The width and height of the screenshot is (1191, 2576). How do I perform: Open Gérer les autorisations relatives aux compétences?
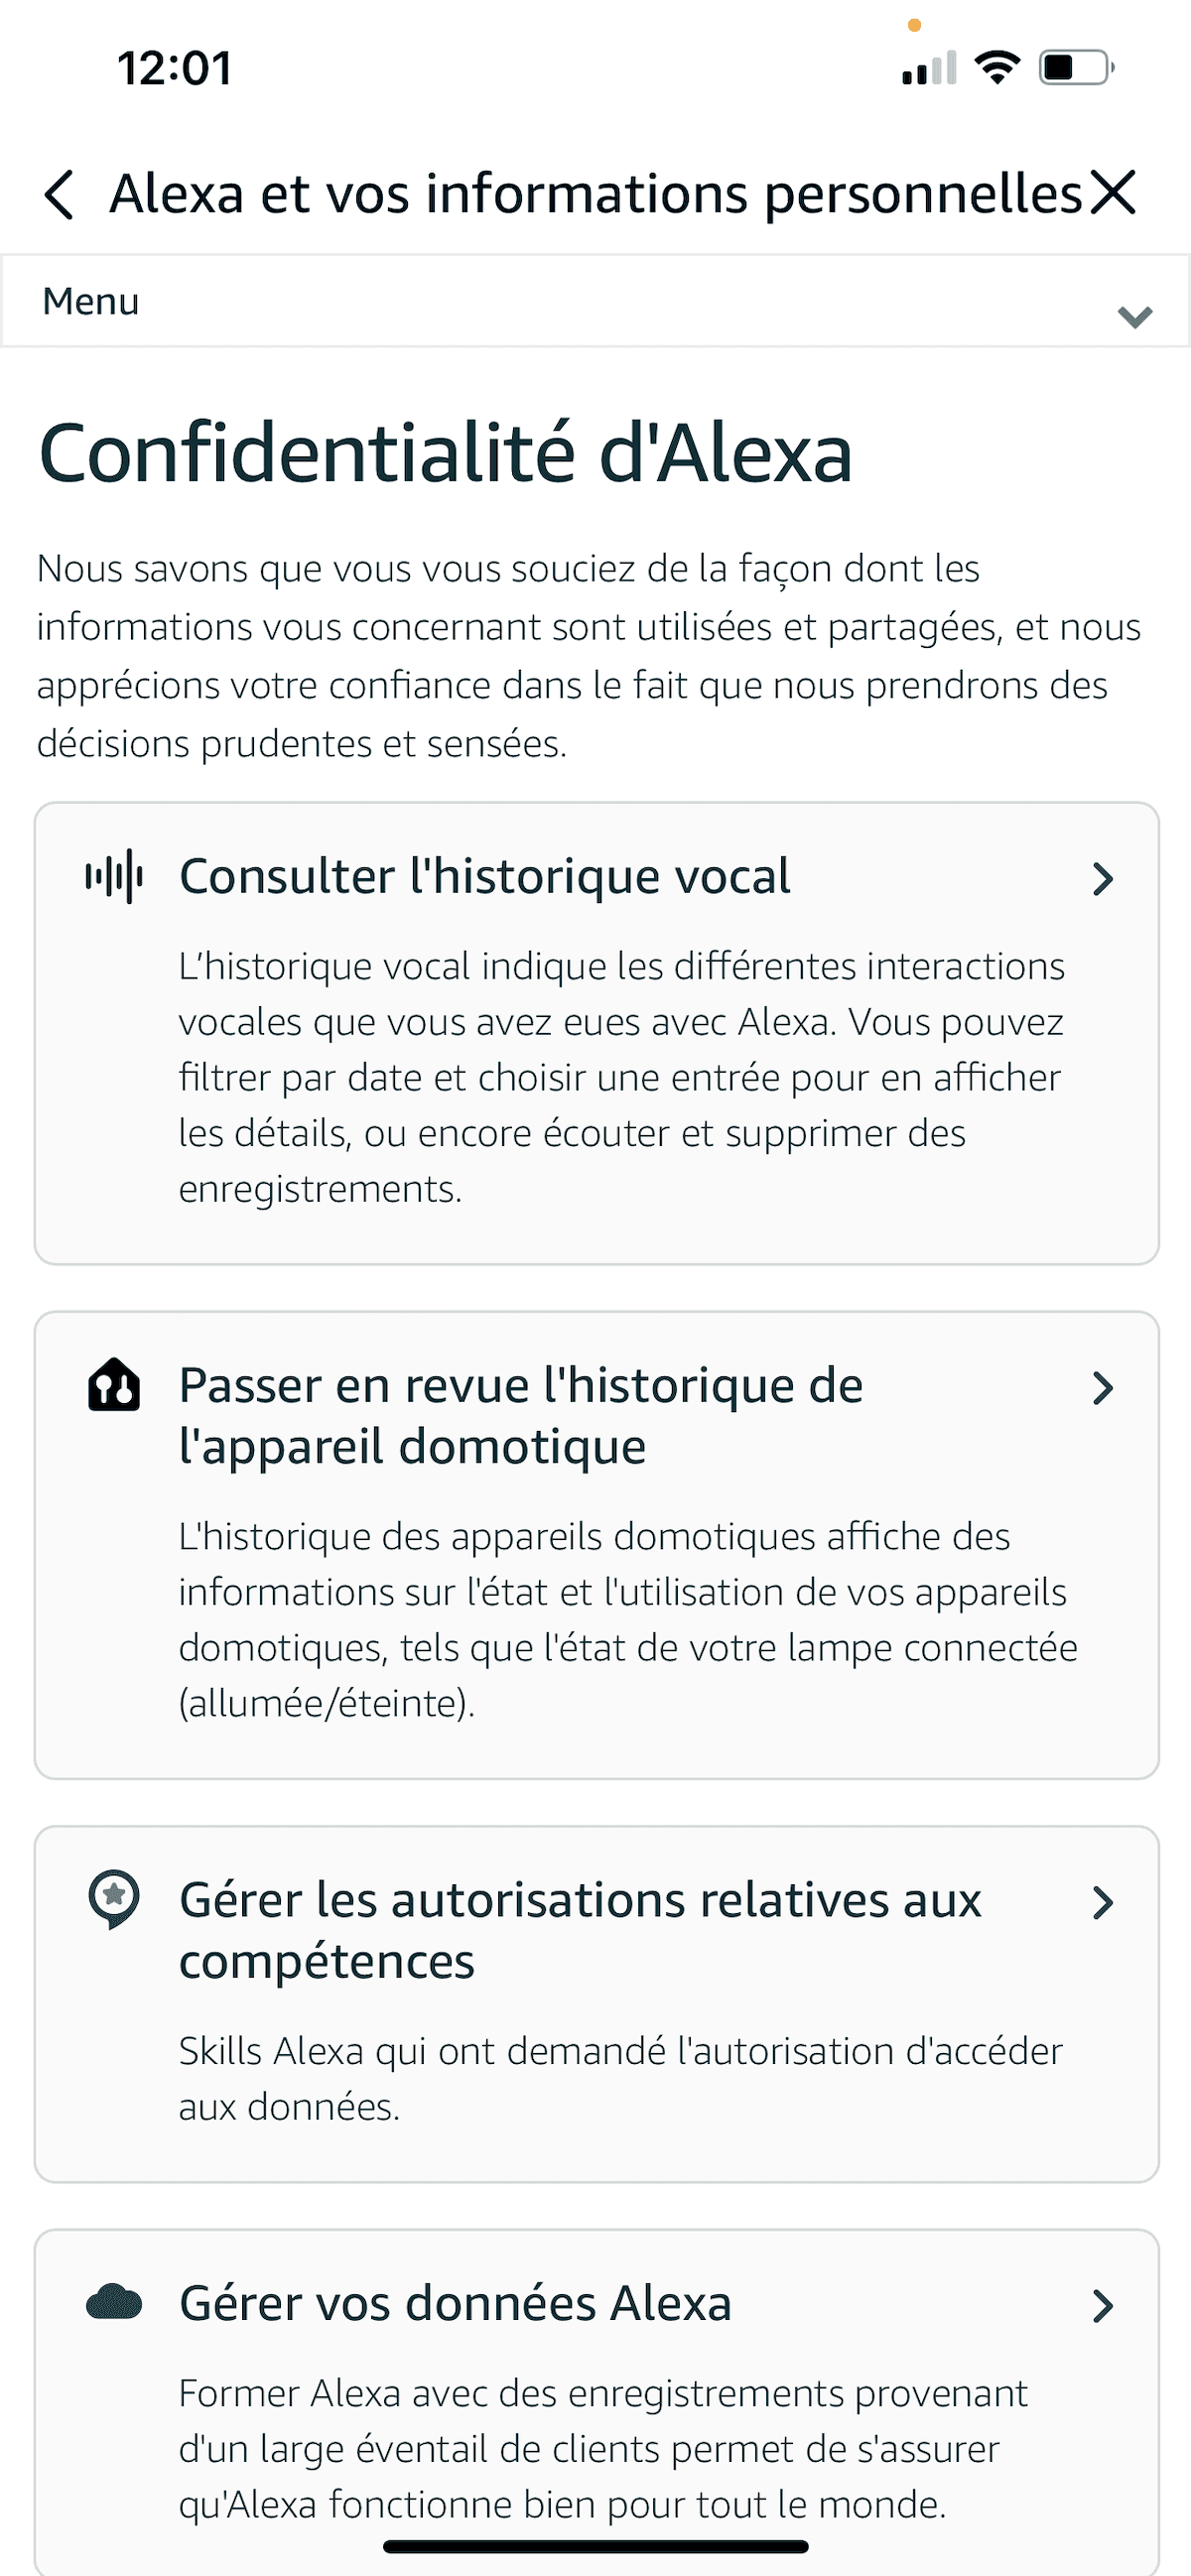580,1929
